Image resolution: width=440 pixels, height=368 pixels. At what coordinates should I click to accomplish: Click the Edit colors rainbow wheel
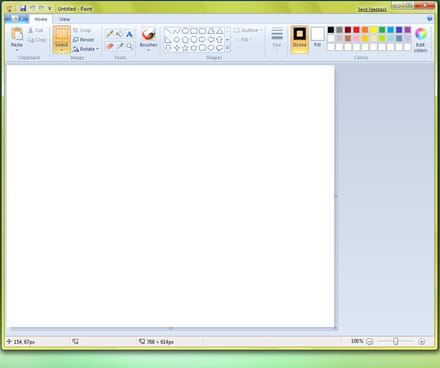[x=421, y=34]
